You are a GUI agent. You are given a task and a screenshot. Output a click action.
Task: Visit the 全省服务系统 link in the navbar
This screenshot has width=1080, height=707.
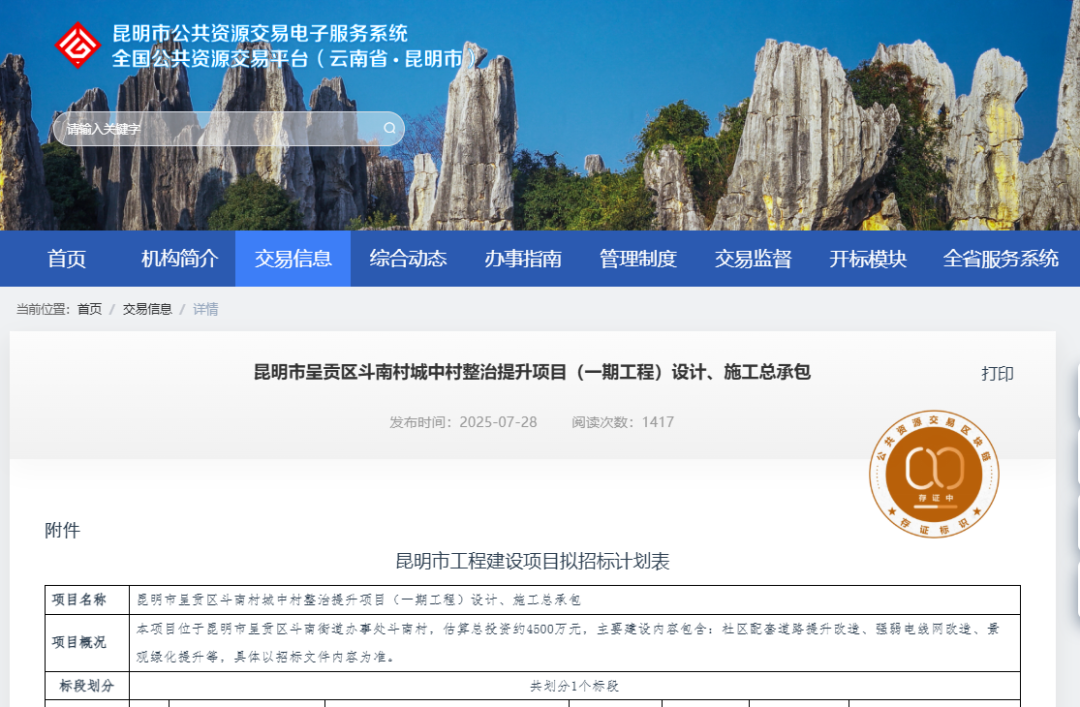coord(1000,259)
